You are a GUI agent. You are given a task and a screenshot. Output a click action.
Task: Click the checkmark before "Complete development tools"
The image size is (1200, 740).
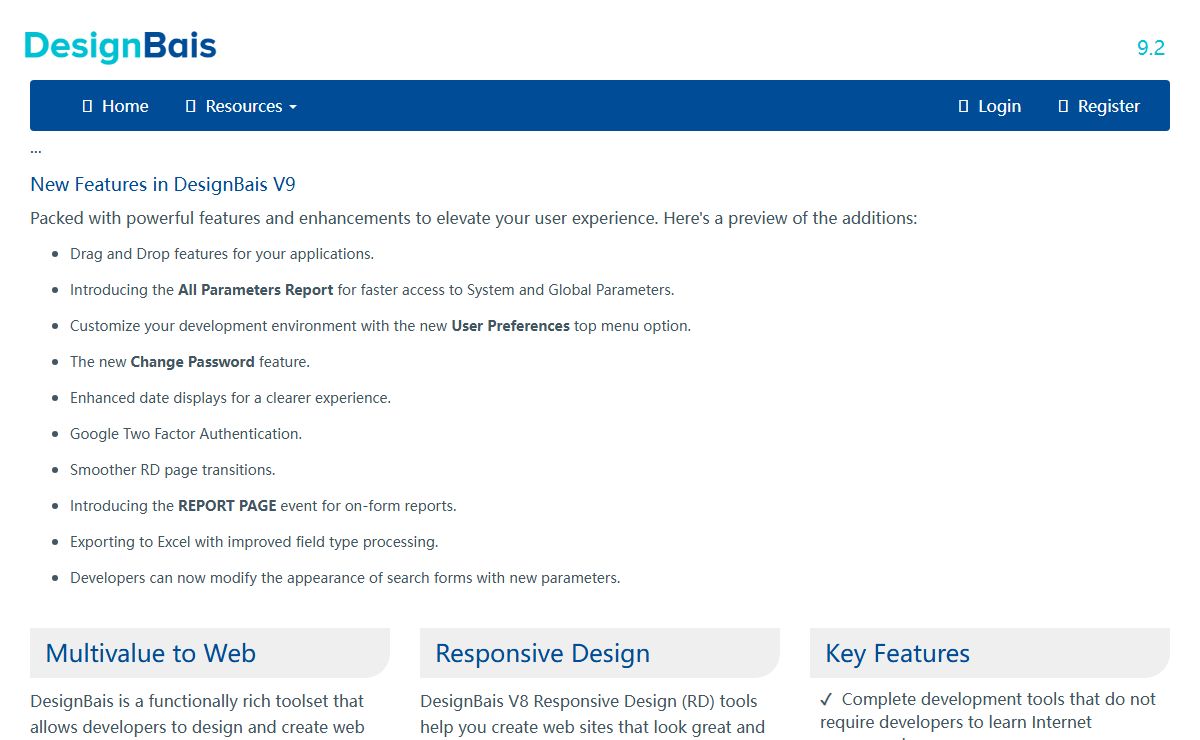(x=826, y=699)
